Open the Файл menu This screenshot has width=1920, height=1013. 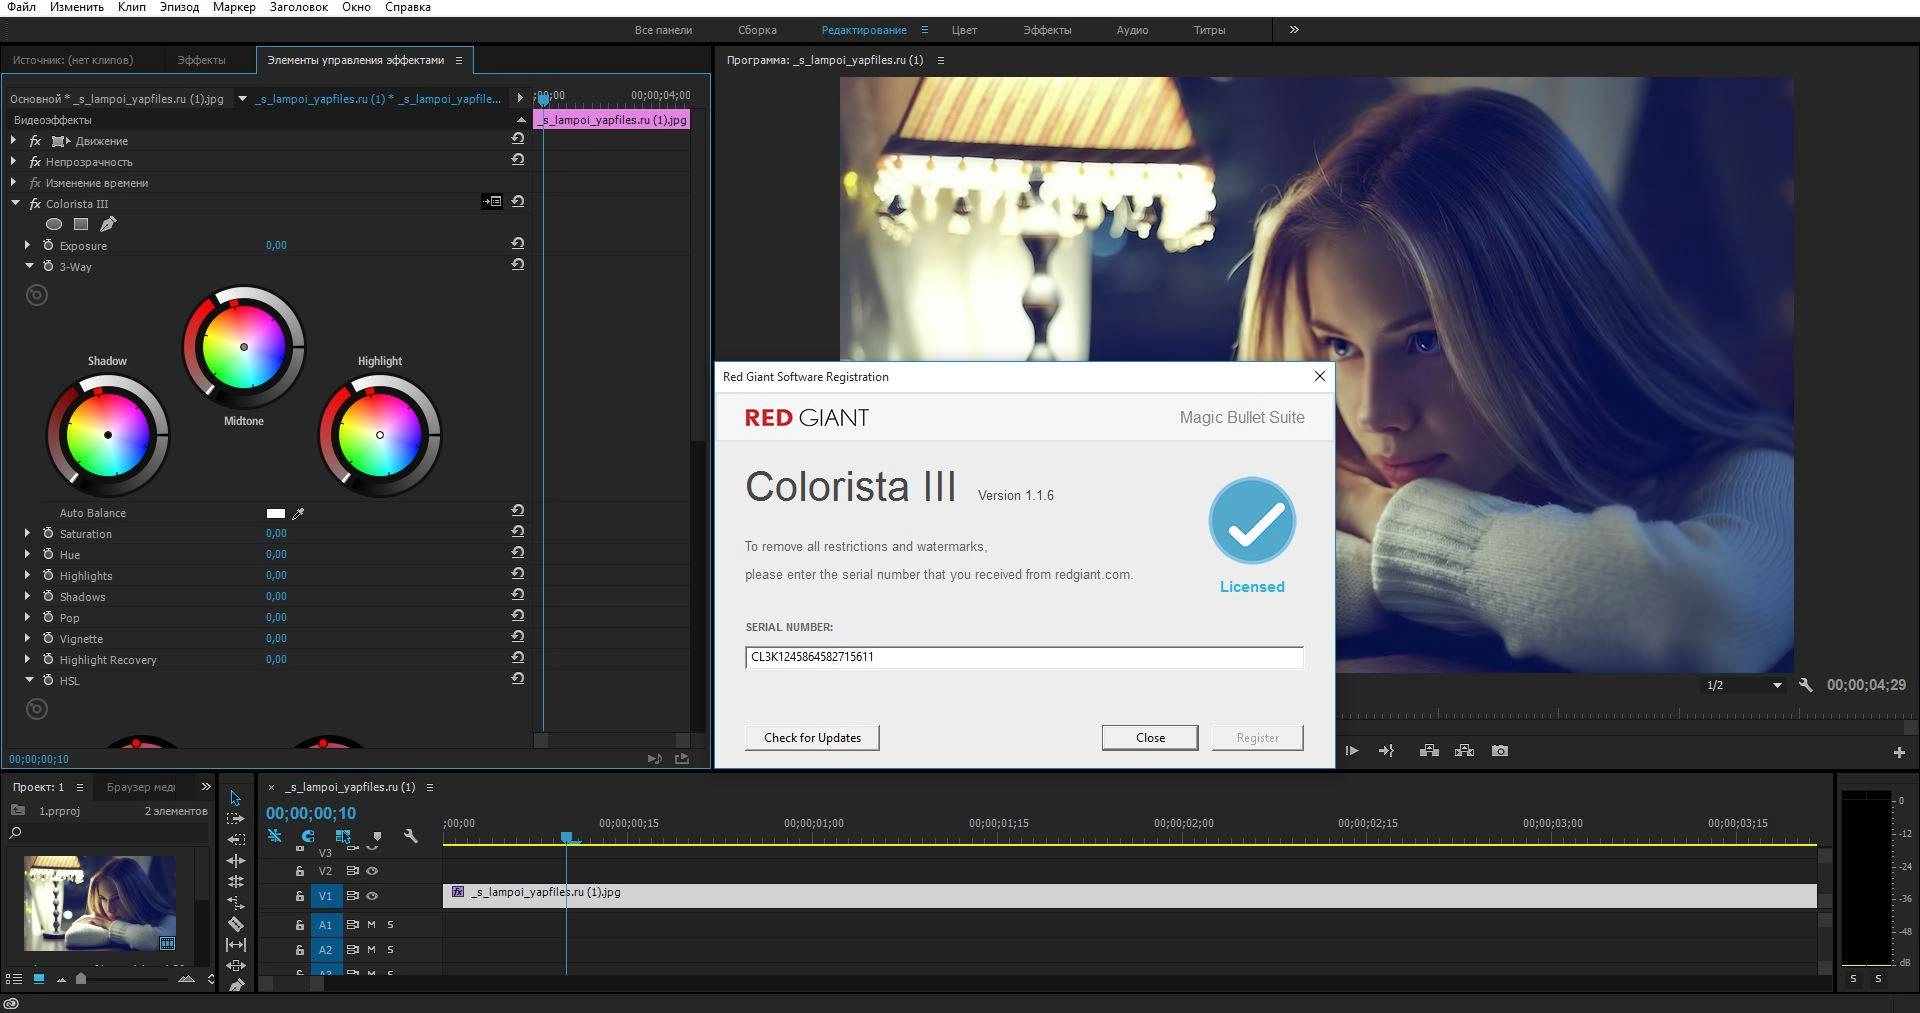pyautogui.click(x=21, y=7)
